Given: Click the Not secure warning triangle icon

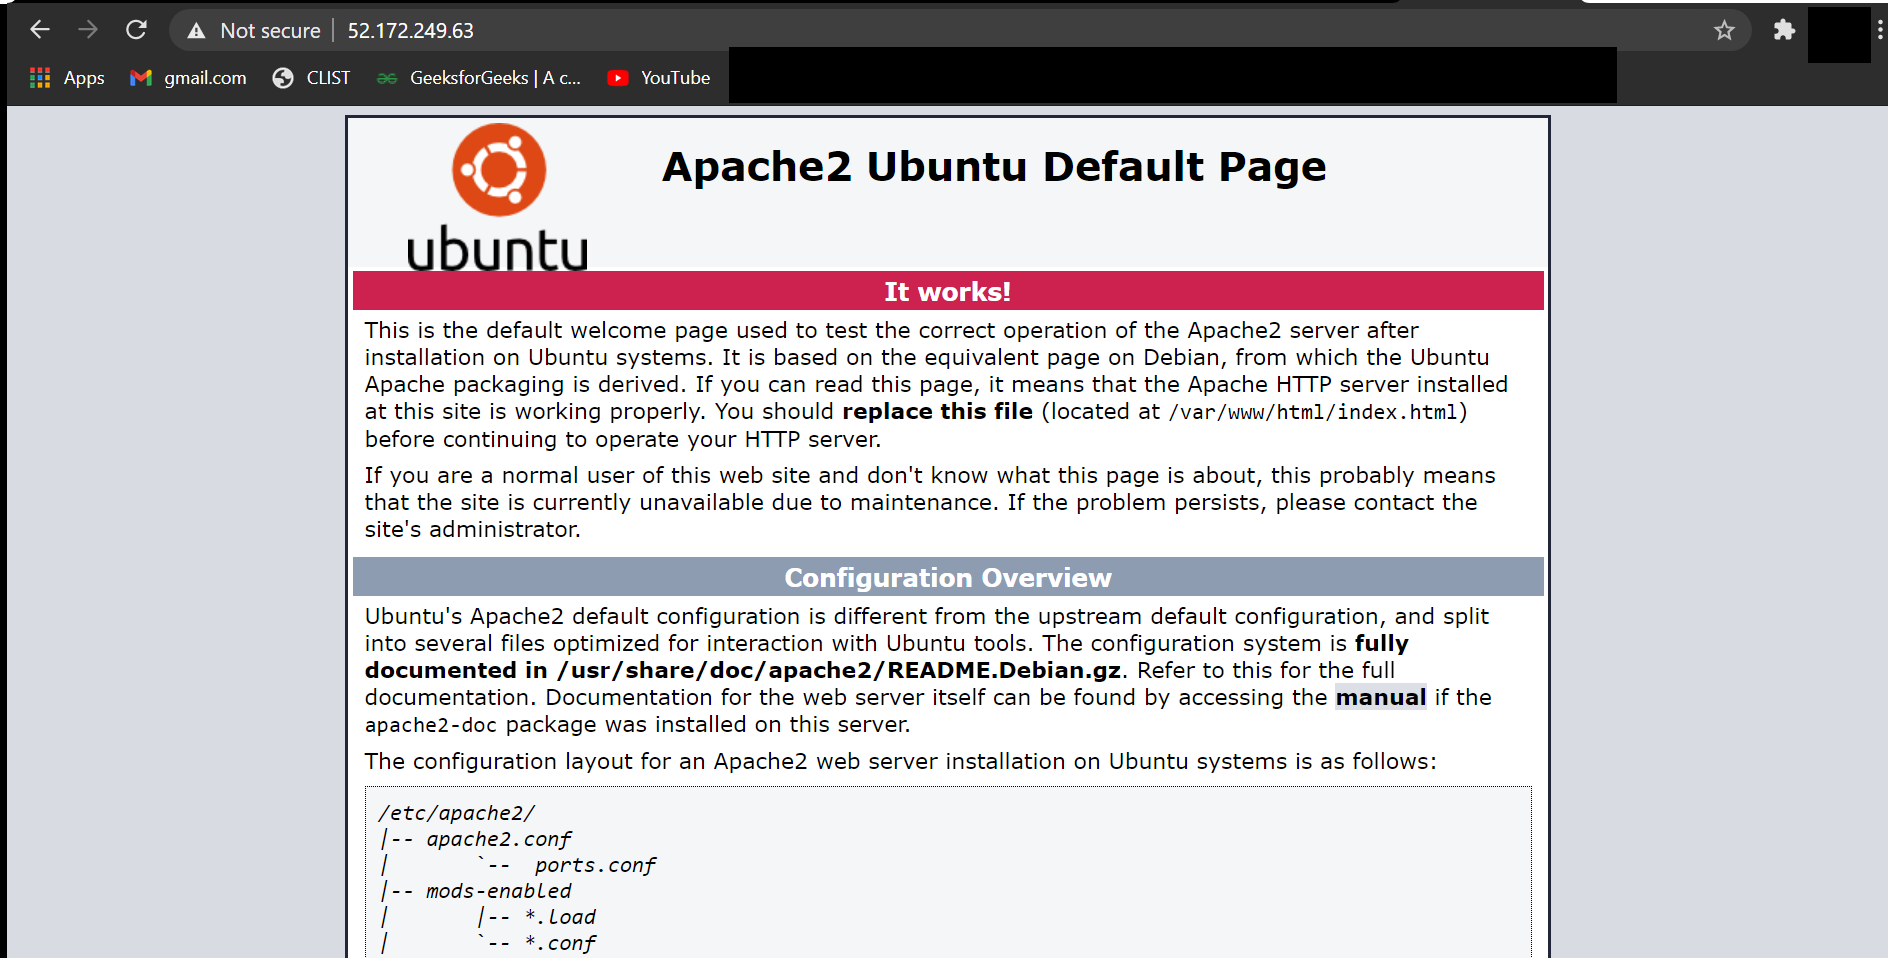Looking at the screenshot, I should point(196,31).
